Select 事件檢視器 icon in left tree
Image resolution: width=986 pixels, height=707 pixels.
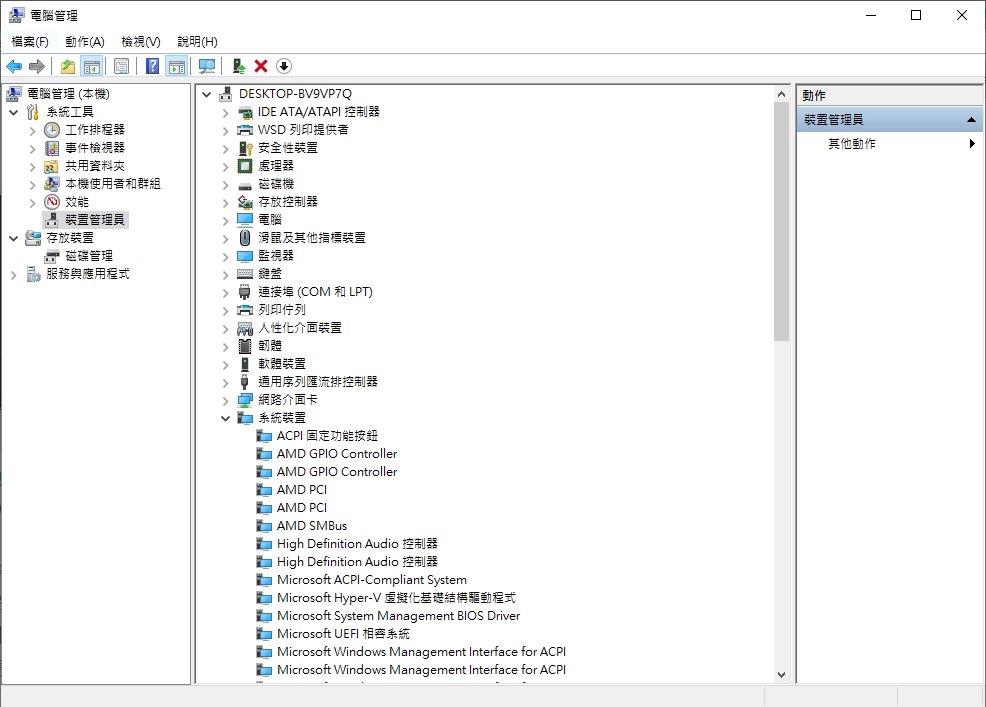pyautogui.click(x=52, y=148)
